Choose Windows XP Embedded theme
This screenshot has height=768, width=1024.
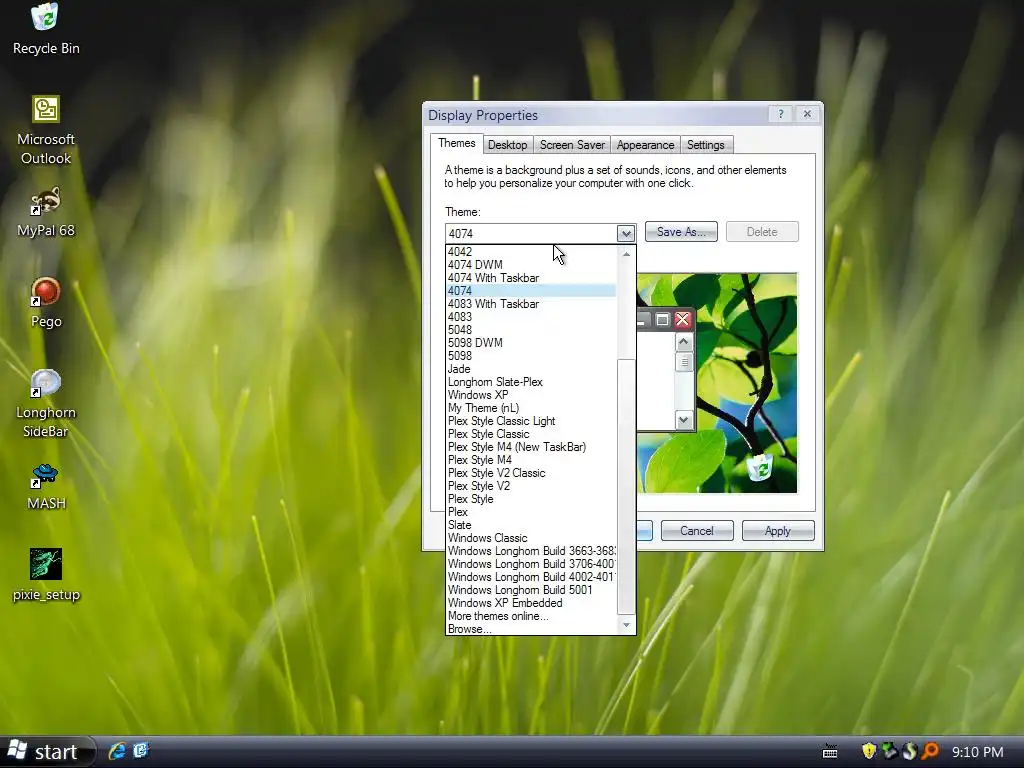(531, 603)
